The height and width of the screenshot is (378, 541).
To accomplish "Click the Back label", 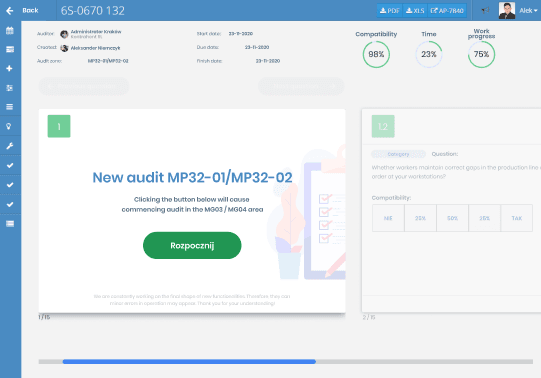I will pyautogui.click(x=30, y=10).
